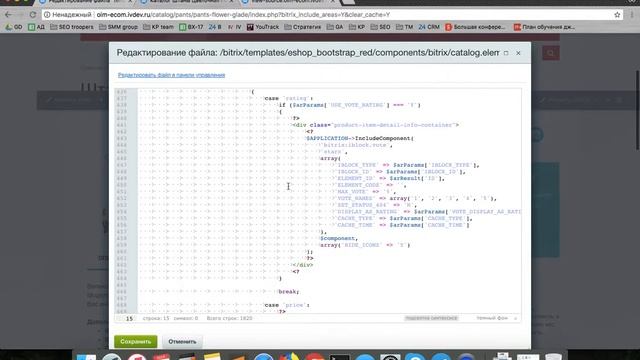Click the 'Всего строк: 1820' status text
The height and width of the screenshot is (360, 640).
(229, 318)
